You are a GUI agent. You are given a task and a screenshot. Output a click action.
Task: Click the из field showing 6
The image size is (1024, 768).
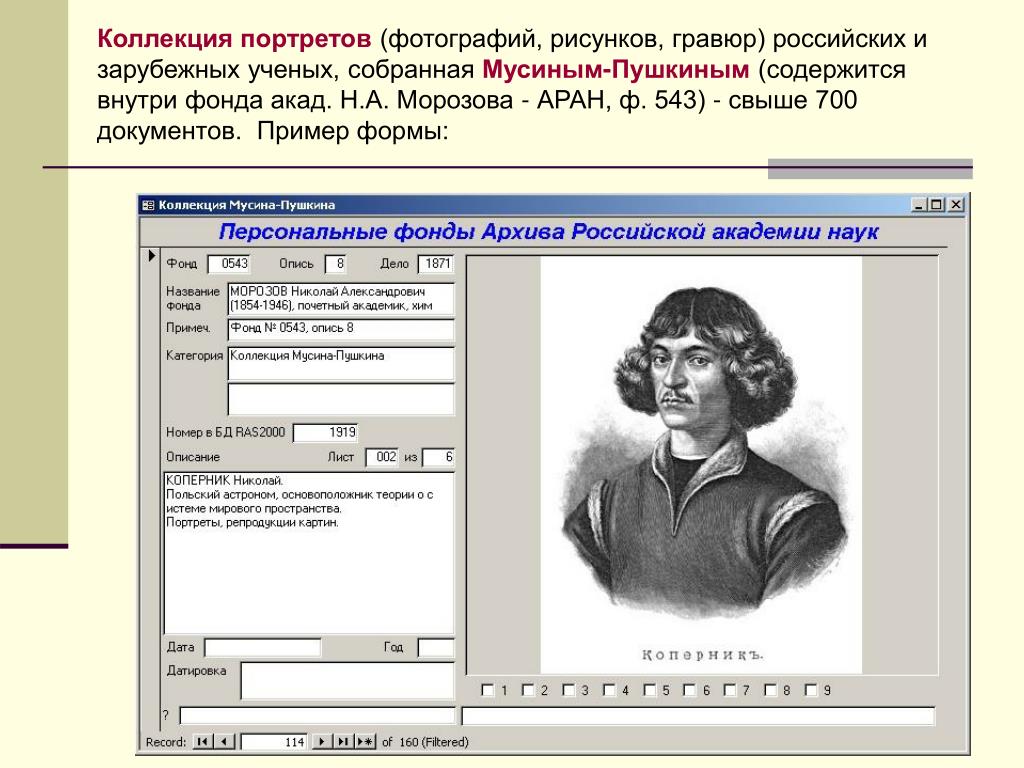tap(438, 457)
